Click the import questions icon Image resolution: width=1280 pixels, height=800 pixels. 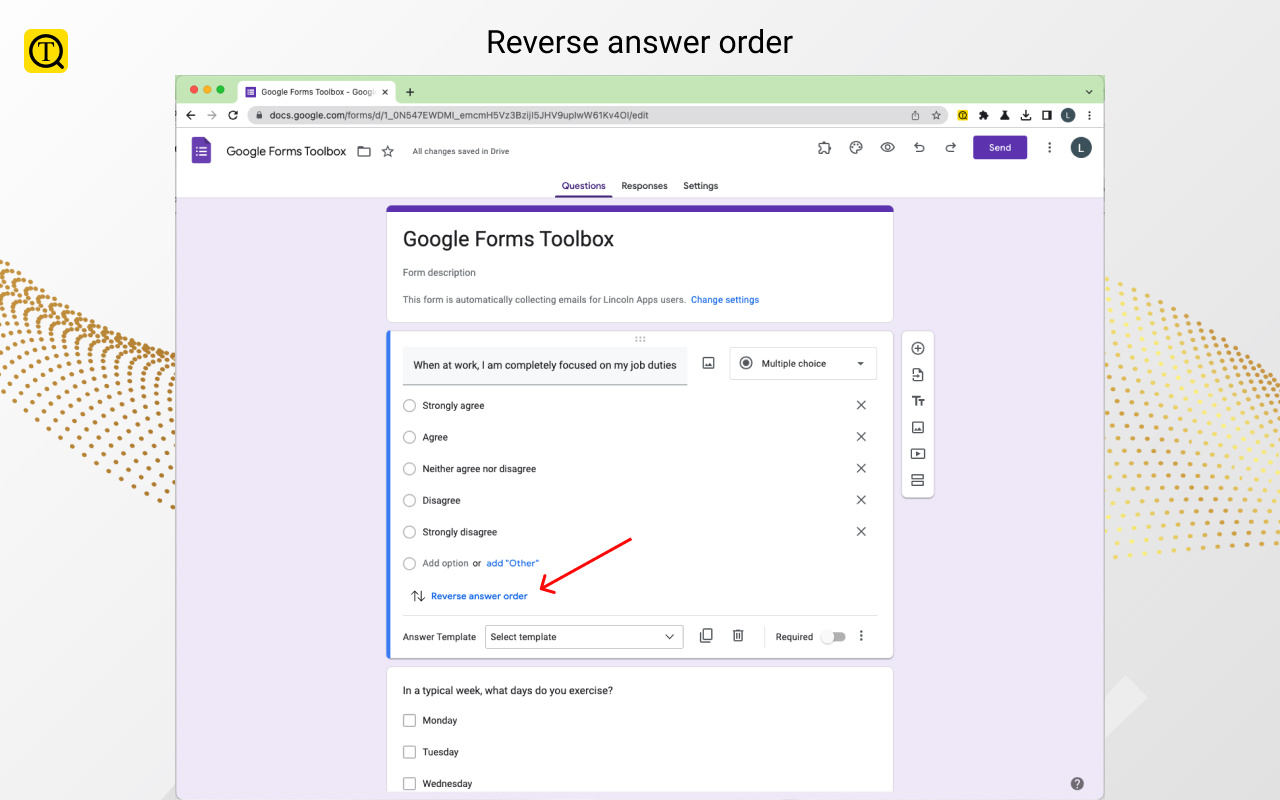click(918, 375)
